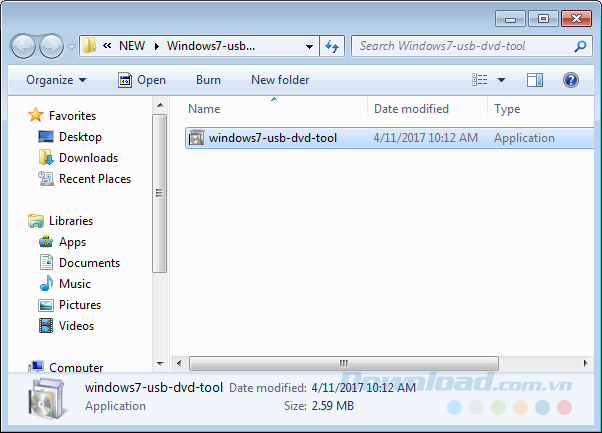The image size is (602, 433).
Task: Open the Documents library
Action: (89, 263)
